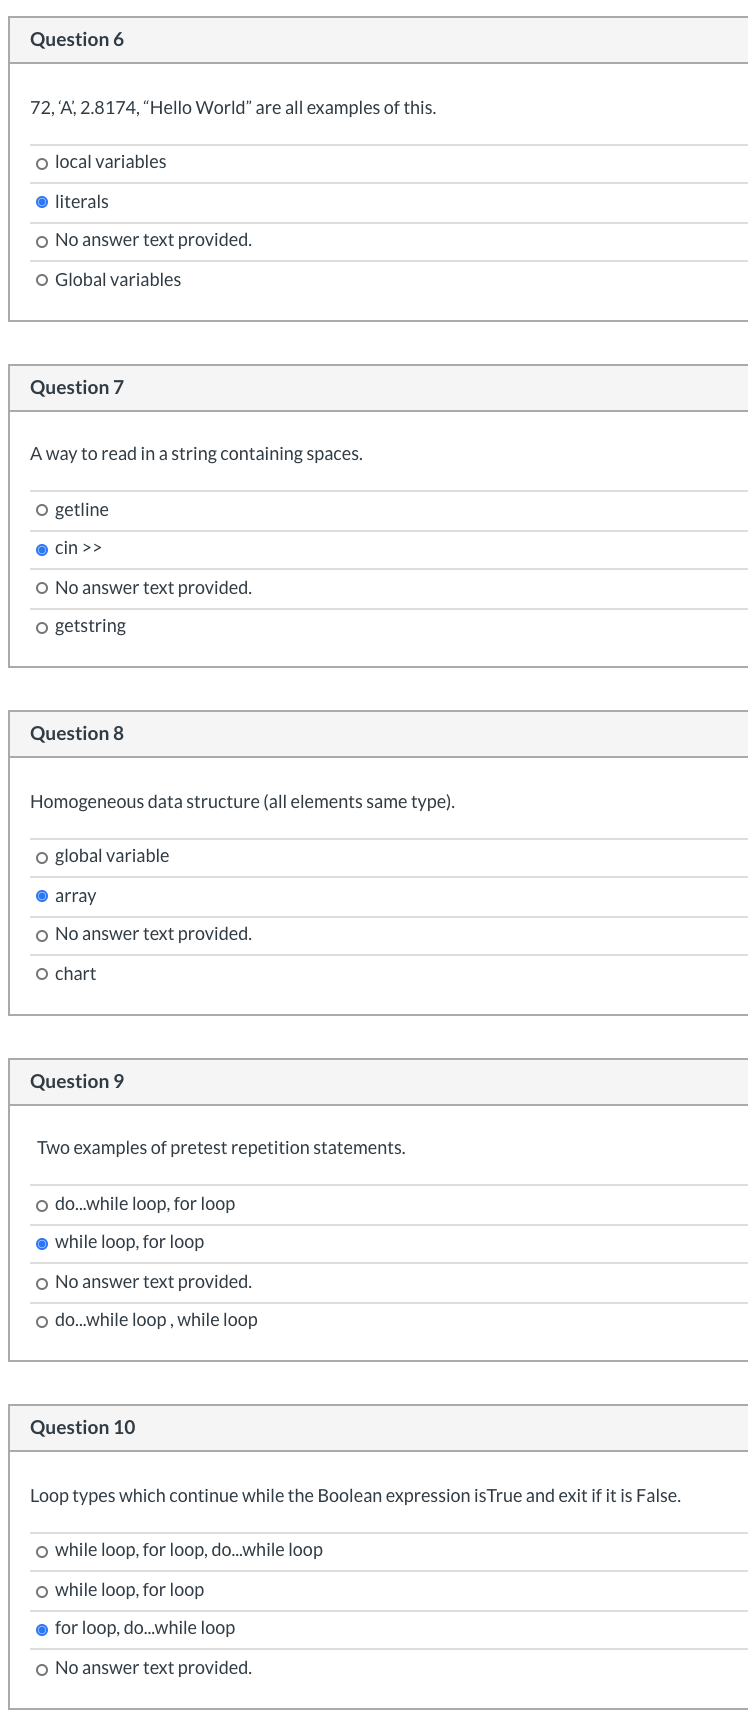Viewport: 748px width, 1732px height.
Task: Select the 'array' answer option
Action: click(x=41, y=896)
